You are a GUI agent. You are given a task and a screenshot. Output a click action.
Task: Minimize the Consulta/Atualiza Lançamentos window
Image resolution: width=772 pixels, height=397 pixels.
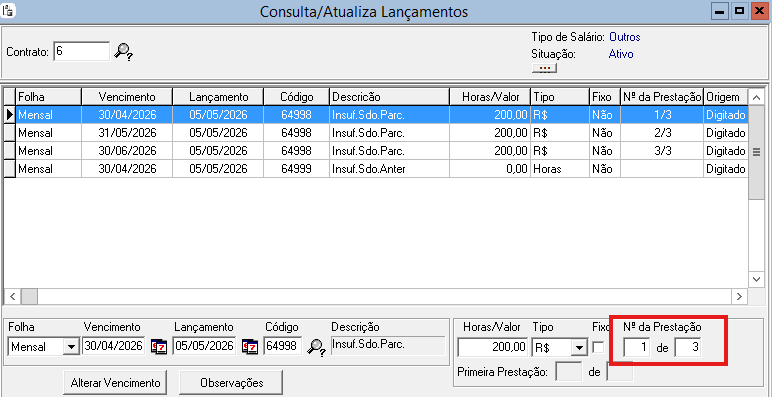[x=721, y=11]
